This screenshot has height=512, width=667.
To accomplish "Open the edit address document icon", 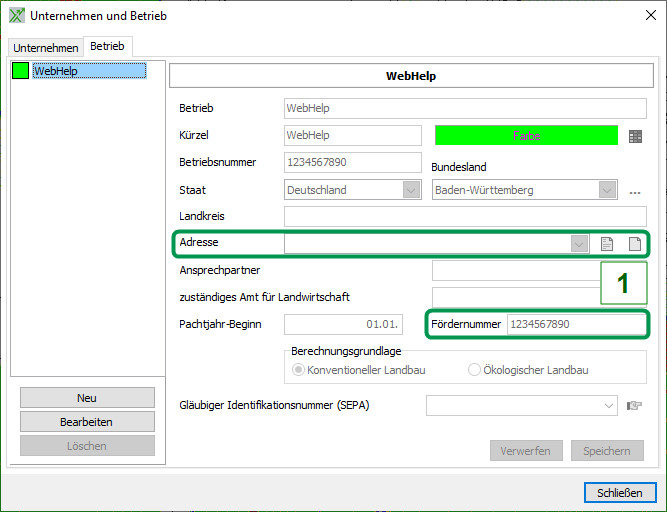I will (x=606, y=243).
